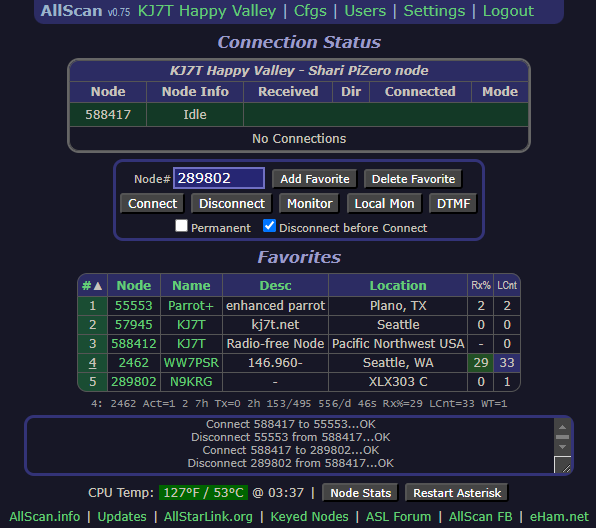Click the Connect button
The image size is (596, 528).
[152, 203]
